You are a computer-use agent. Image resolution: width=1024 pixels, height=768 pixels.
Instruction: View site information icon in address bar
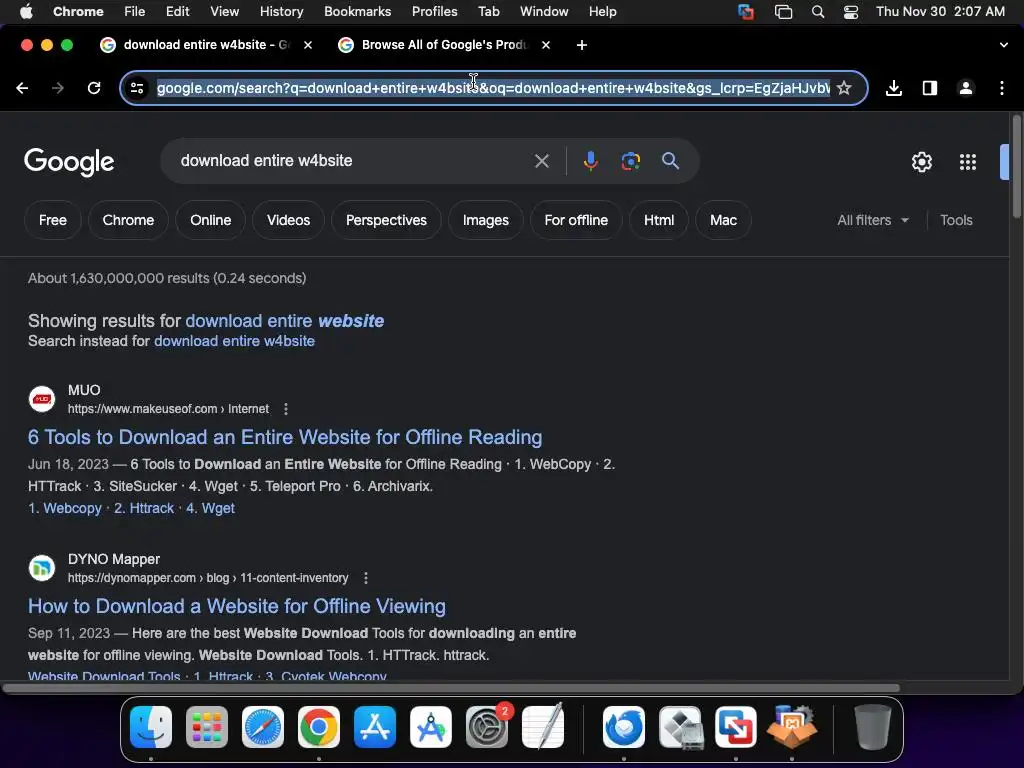click(x=136, y=88)
